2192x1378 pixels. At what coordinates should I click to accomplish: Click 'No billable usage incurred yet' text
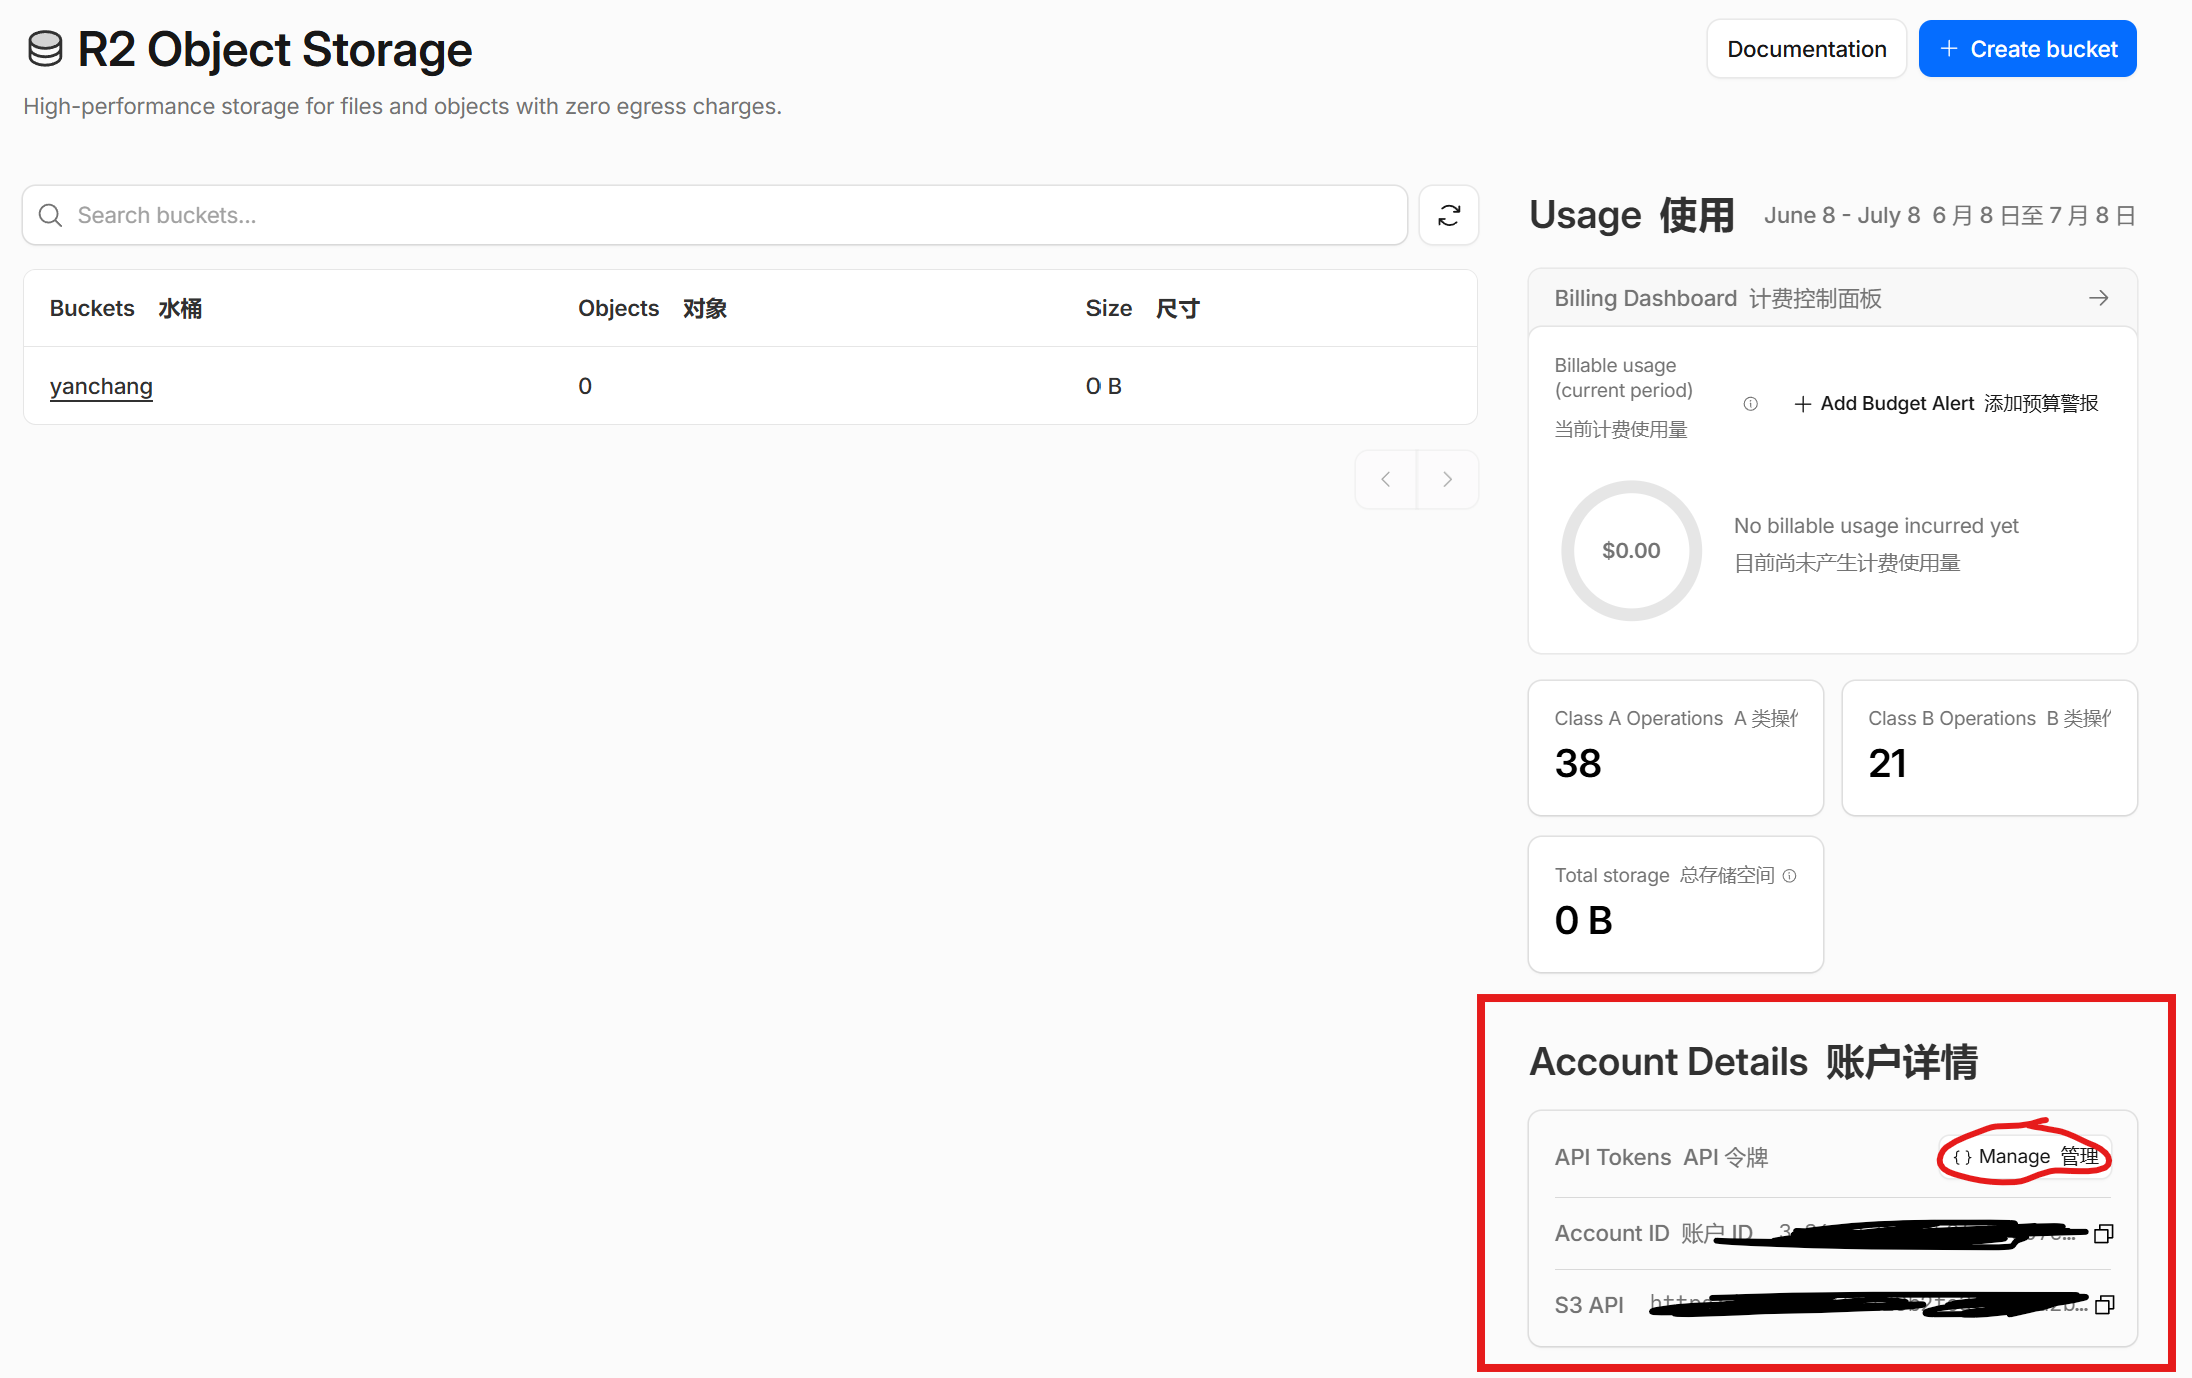click(x=1876, y=526)
